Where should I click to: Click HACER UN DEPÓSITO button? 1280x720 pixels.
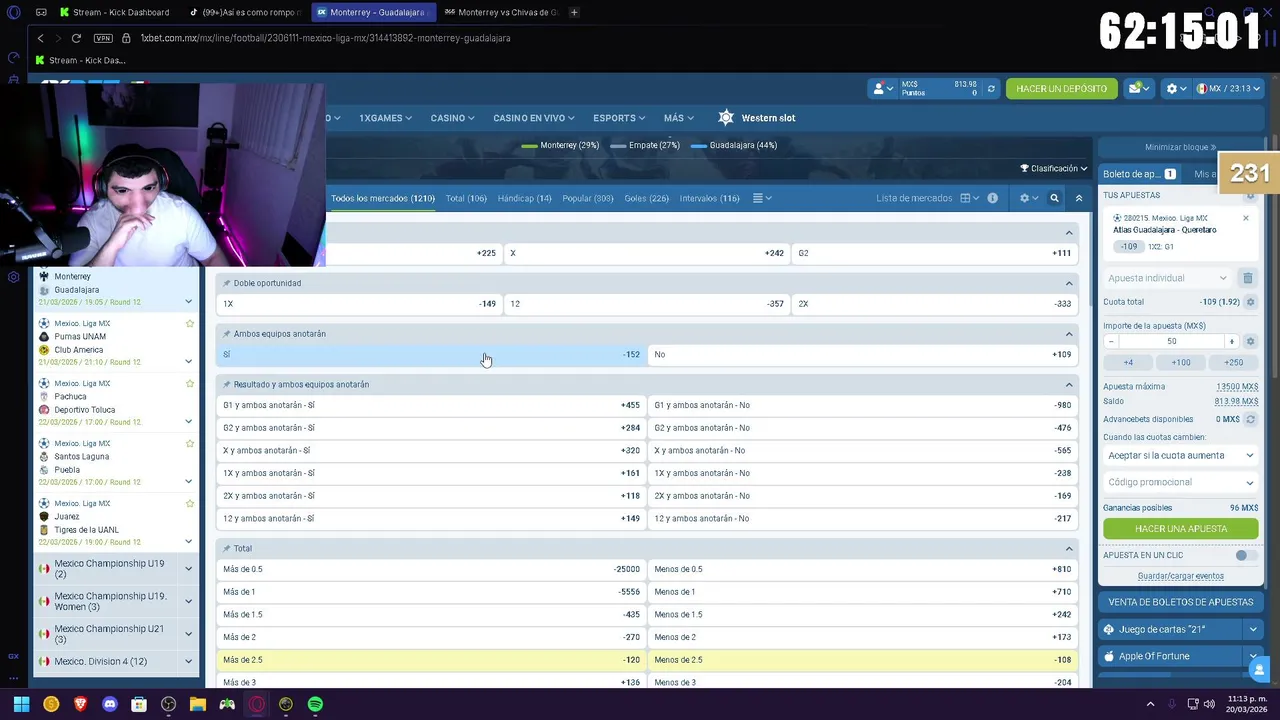coord(1061,89)
